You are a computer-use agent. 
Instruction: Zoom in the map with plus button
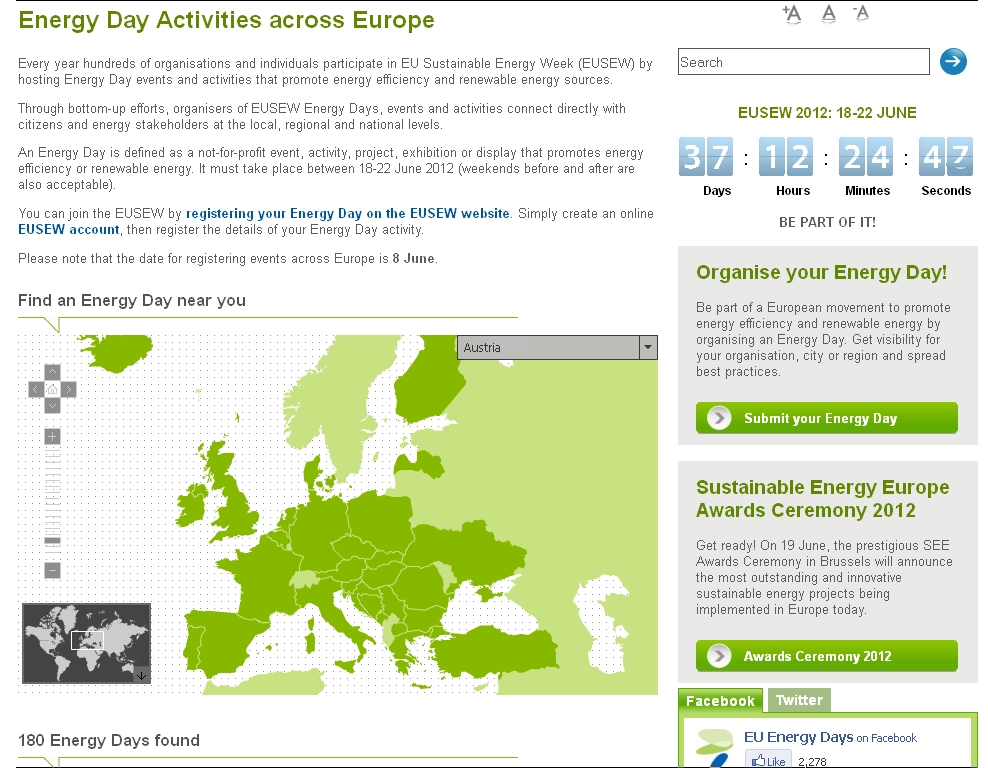pyautogui.click(x=53, y=436)
